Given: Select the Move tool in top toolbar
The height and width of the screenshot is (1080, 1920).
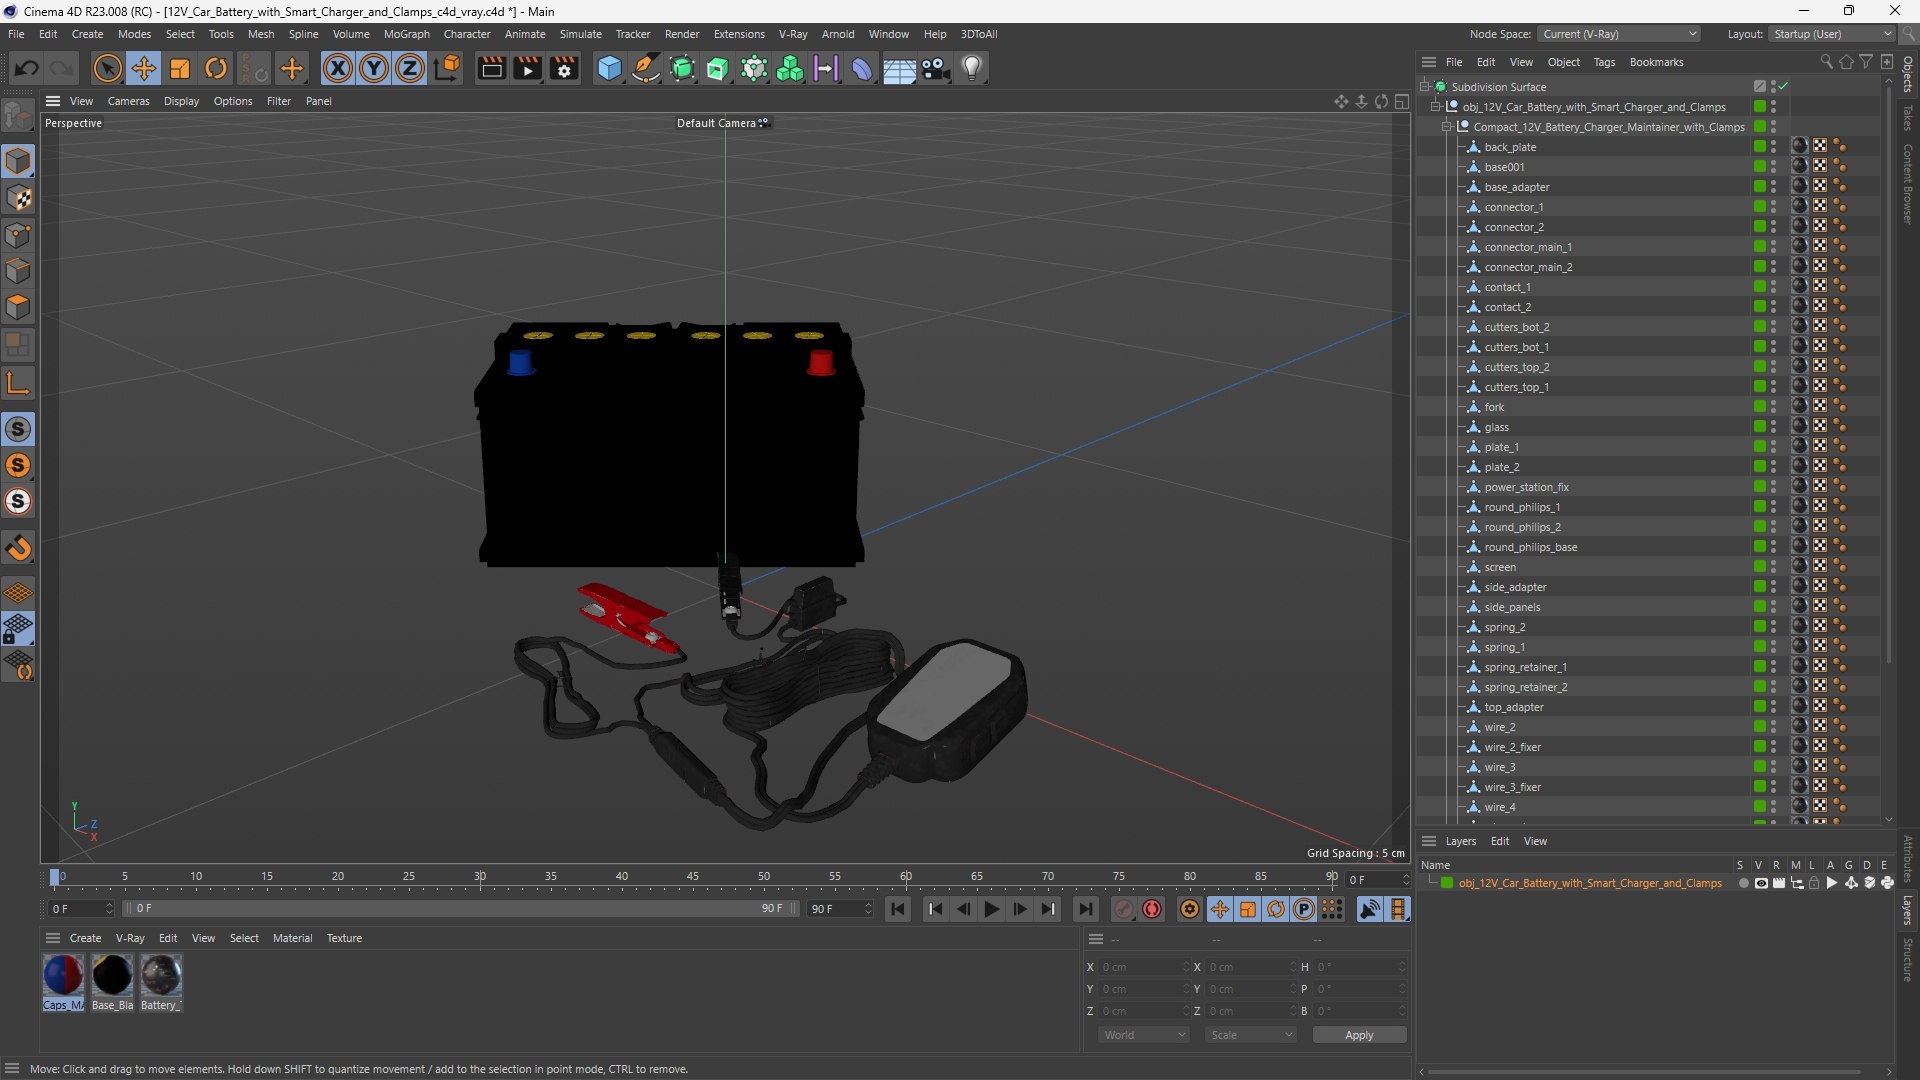Looking at the screenshot, I should tap(144, 68).
